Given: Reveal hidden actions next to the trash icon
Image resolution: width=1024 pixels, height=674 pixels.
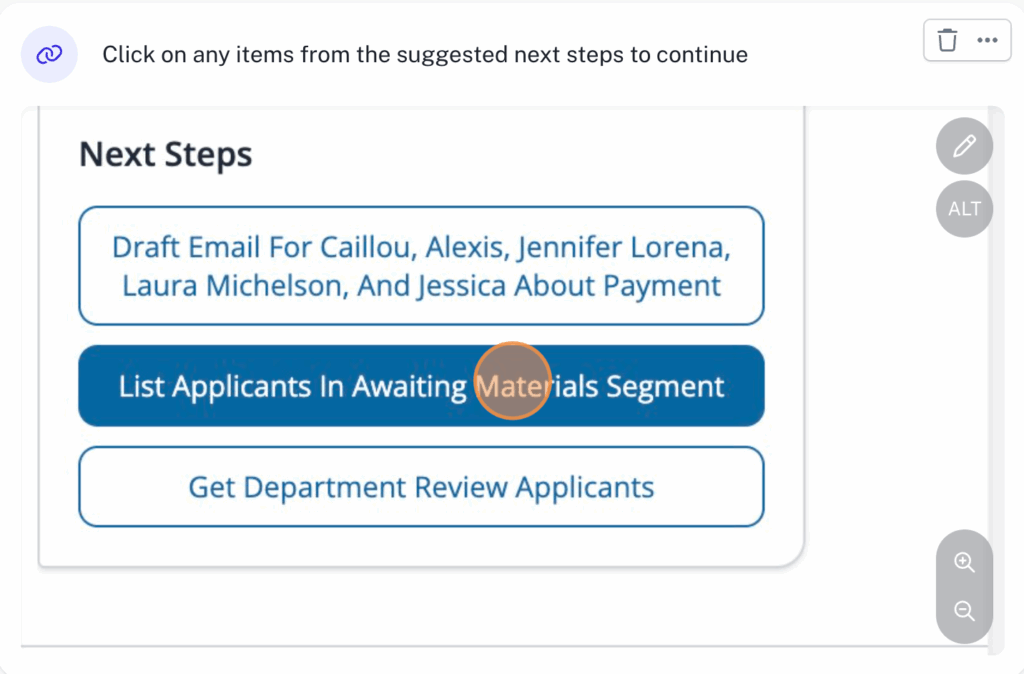Looking at the screenshot, I should [987, 39].
